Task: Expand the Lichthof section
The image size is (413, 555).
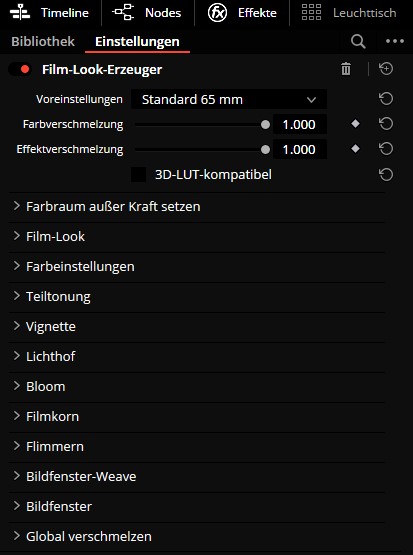Action: (x=196, y=356)
